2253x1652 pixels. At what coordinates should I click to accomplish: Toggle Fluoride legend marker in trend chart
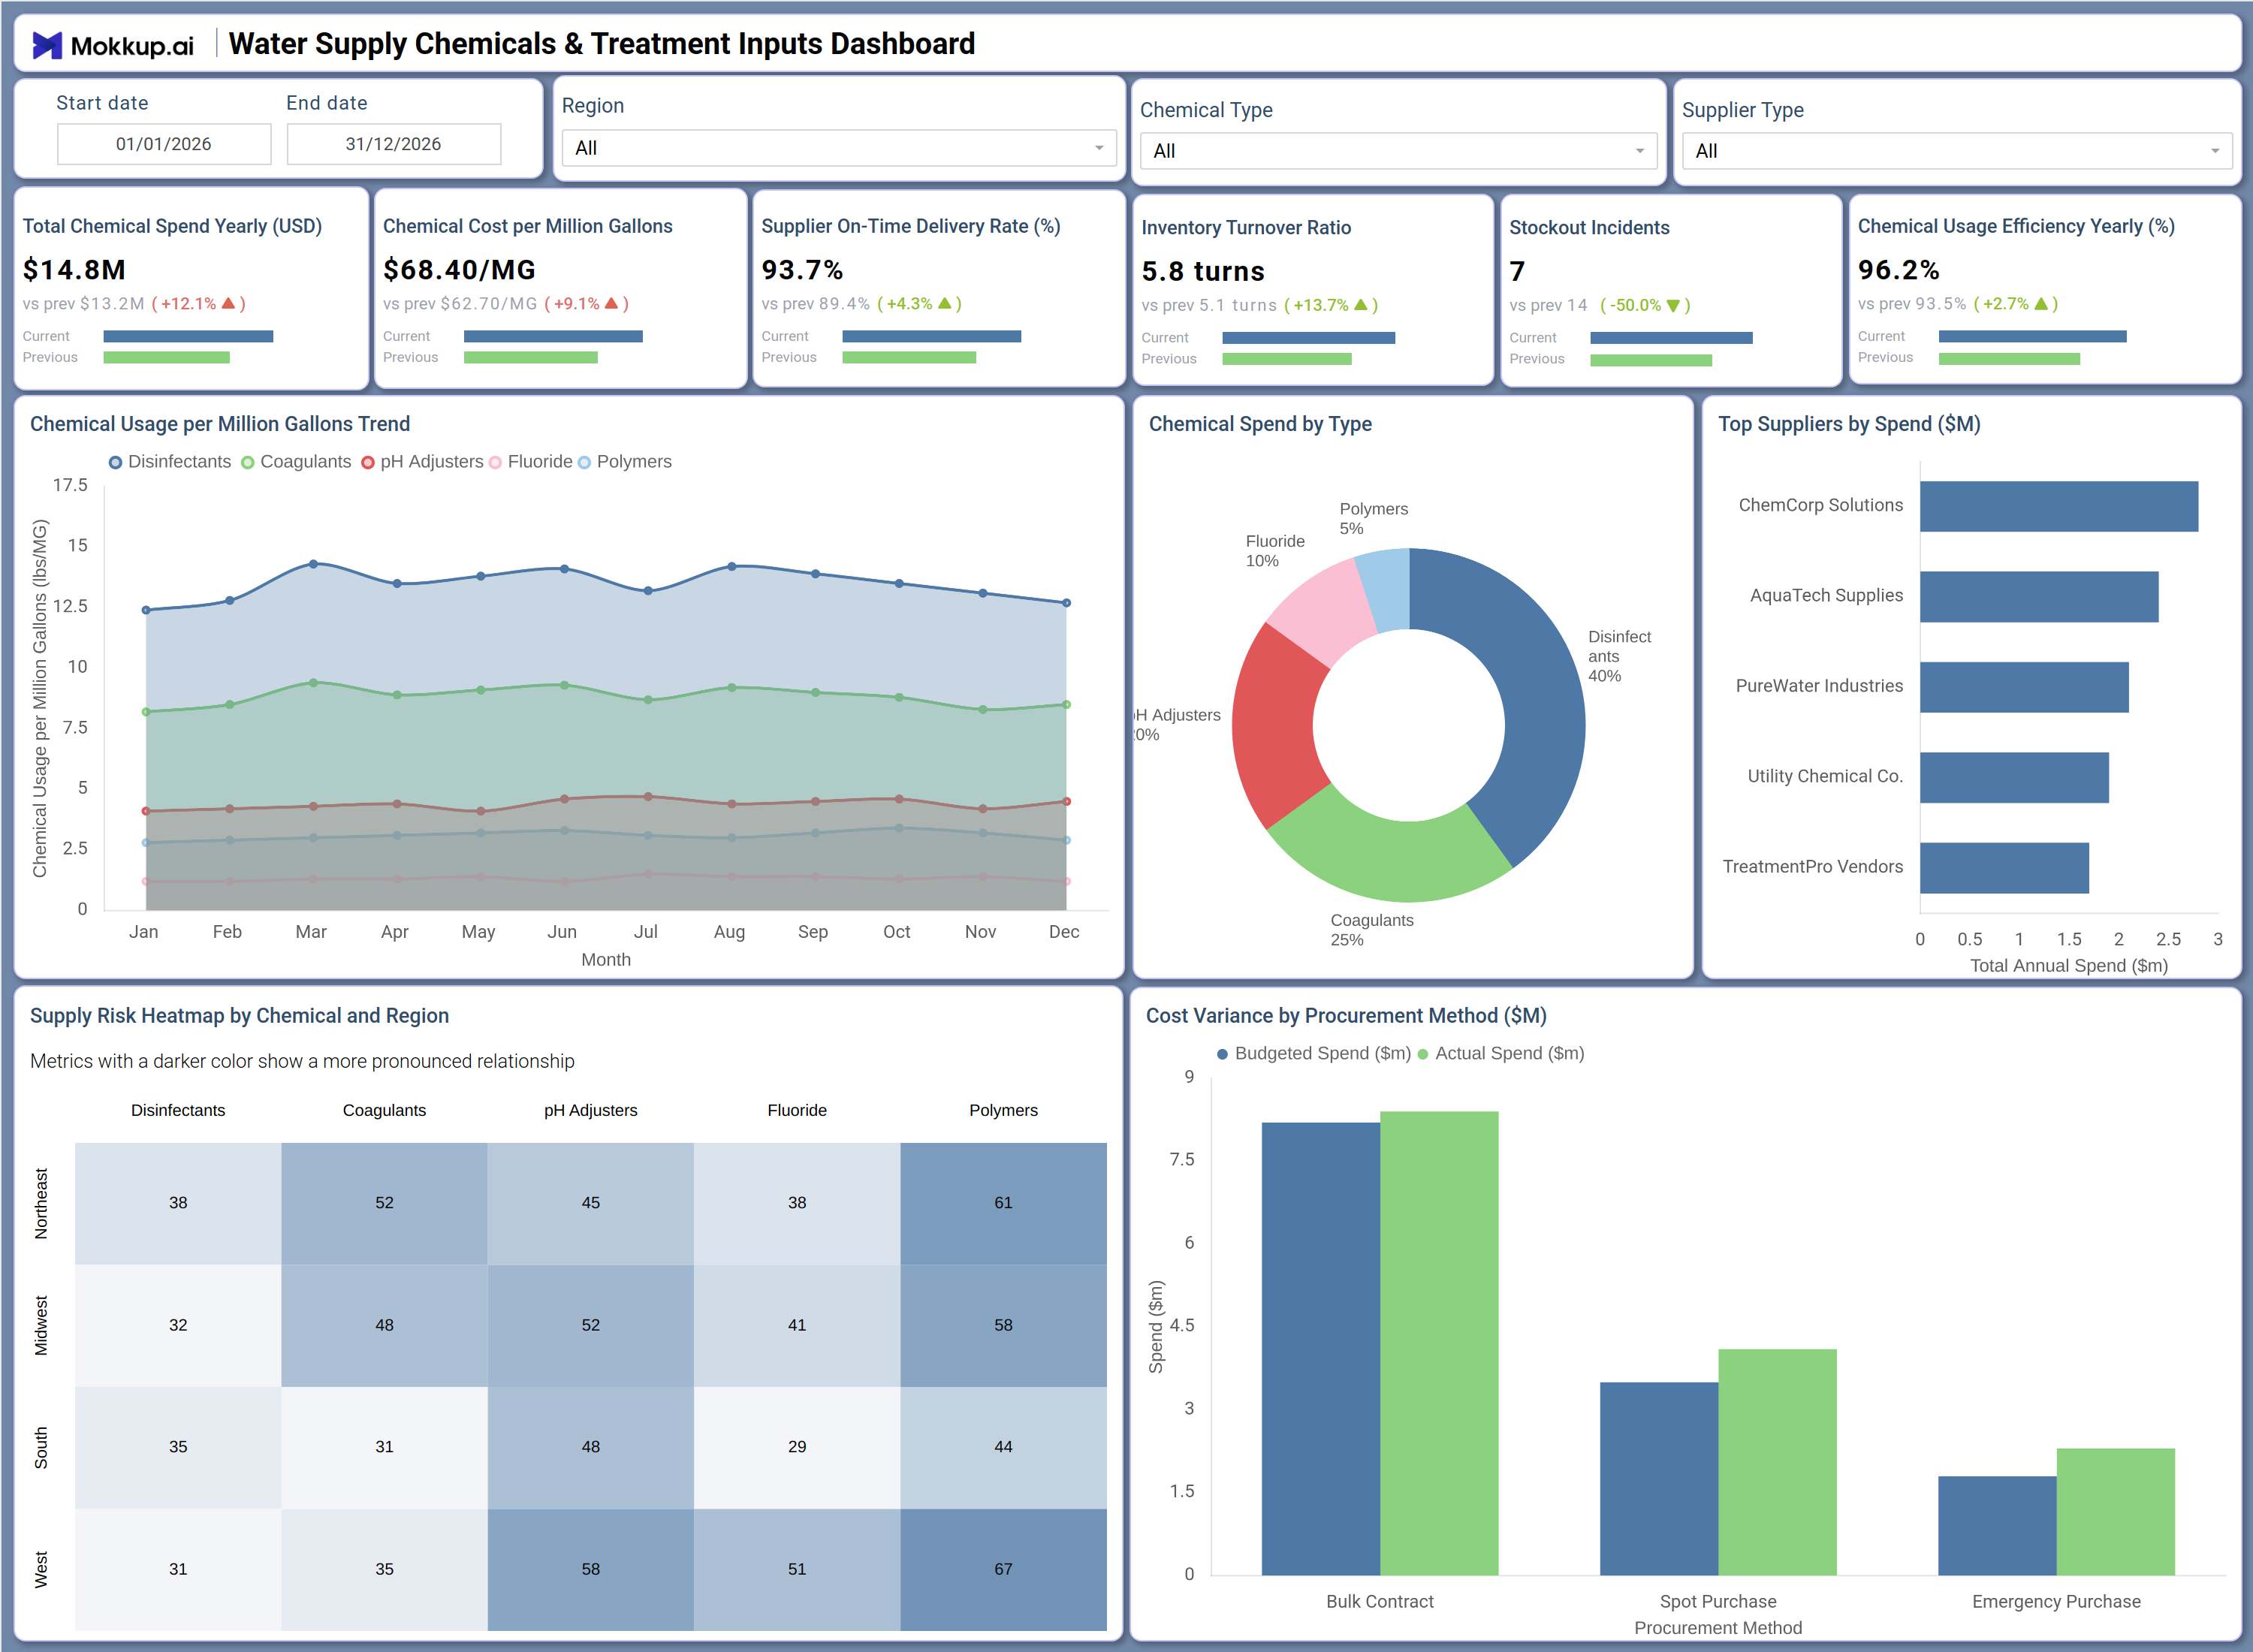pyautogui.click(x=495, y=462)
